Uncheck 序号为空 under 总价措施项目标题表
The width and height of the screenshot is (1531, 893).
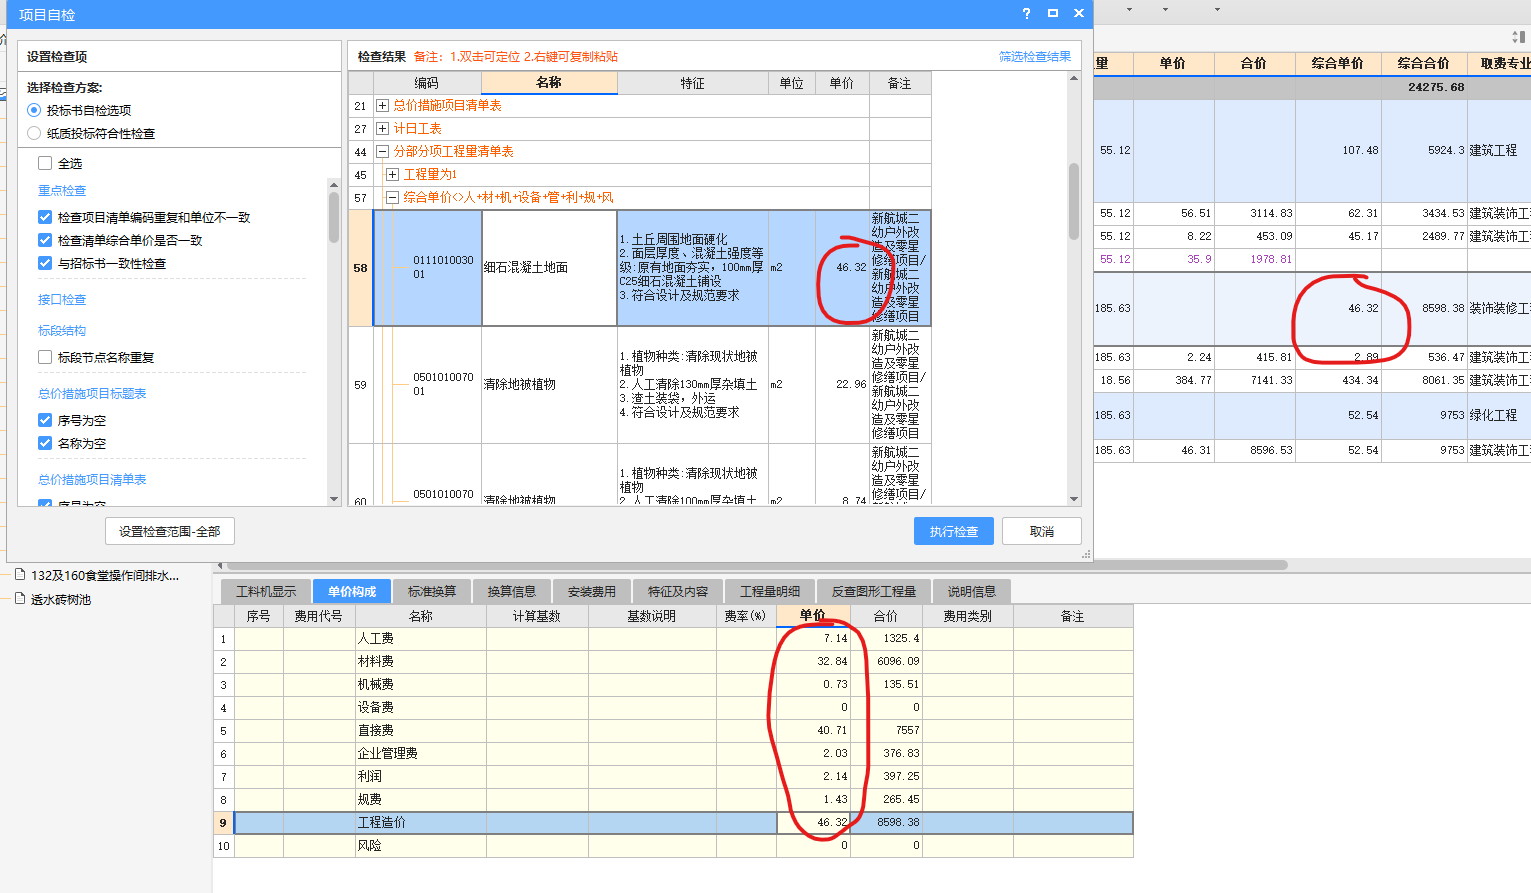pyautogui.click(x=45, y=420)
